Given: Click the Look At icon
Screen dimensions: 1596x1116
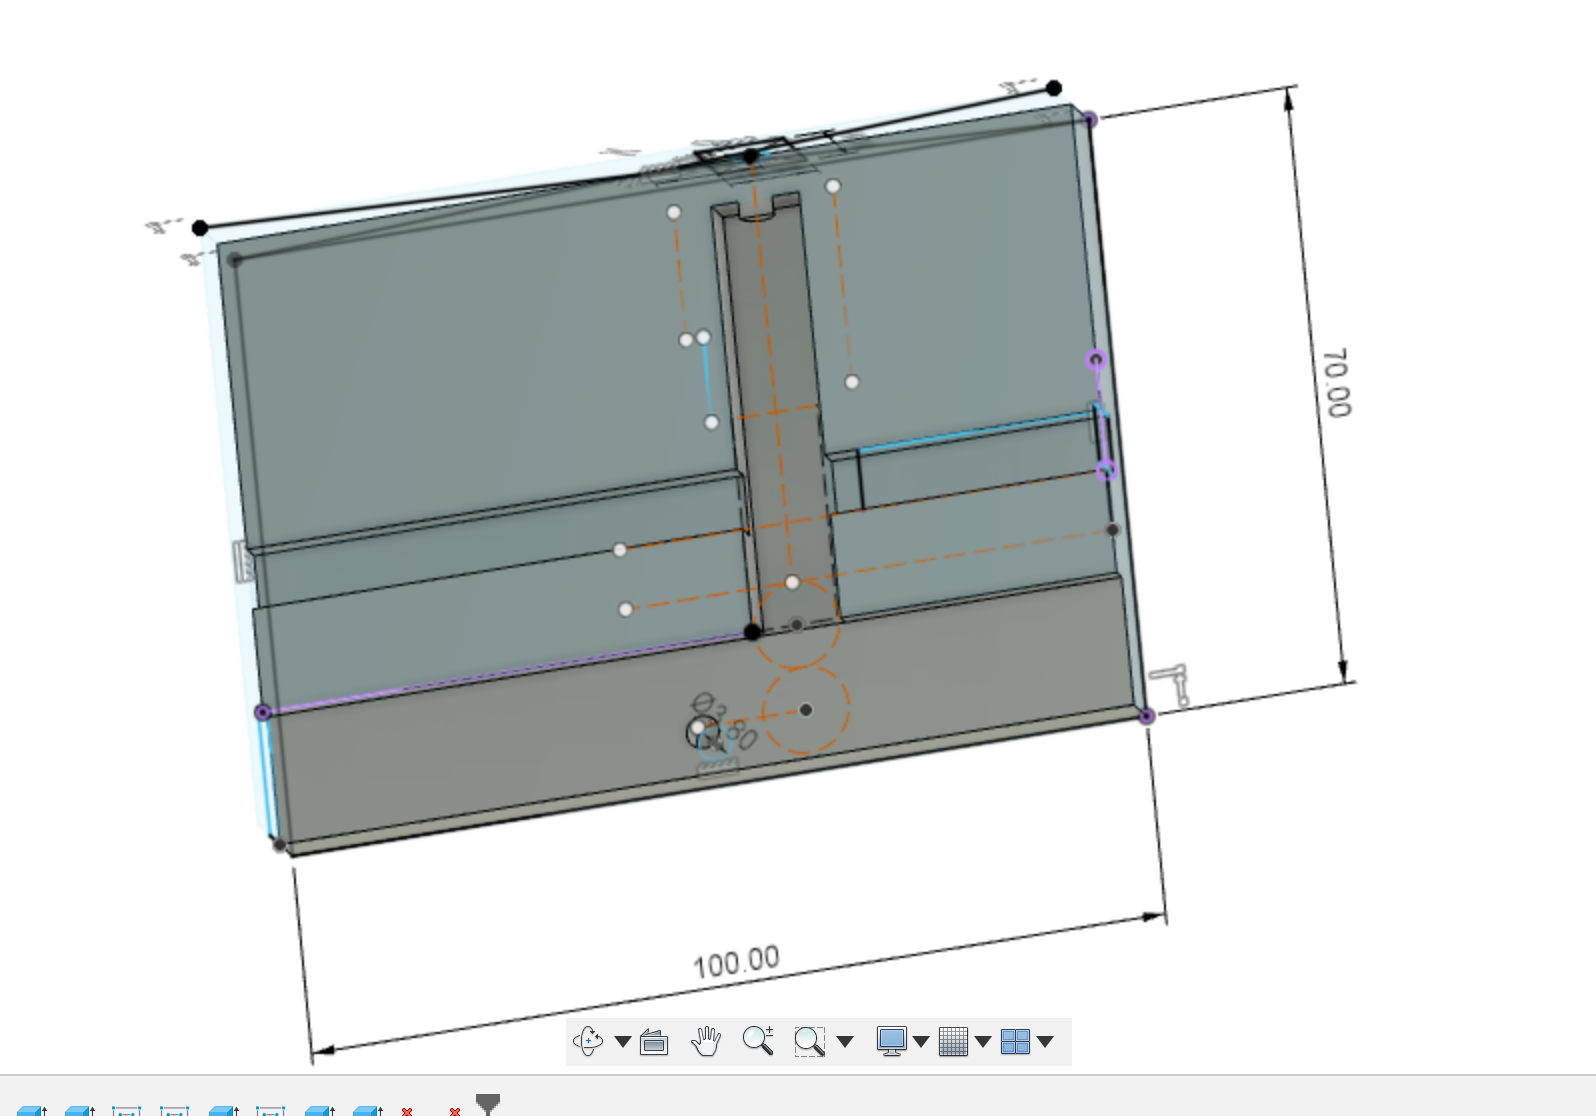Looking at the screenshot, I should (x=654, y=1042).
